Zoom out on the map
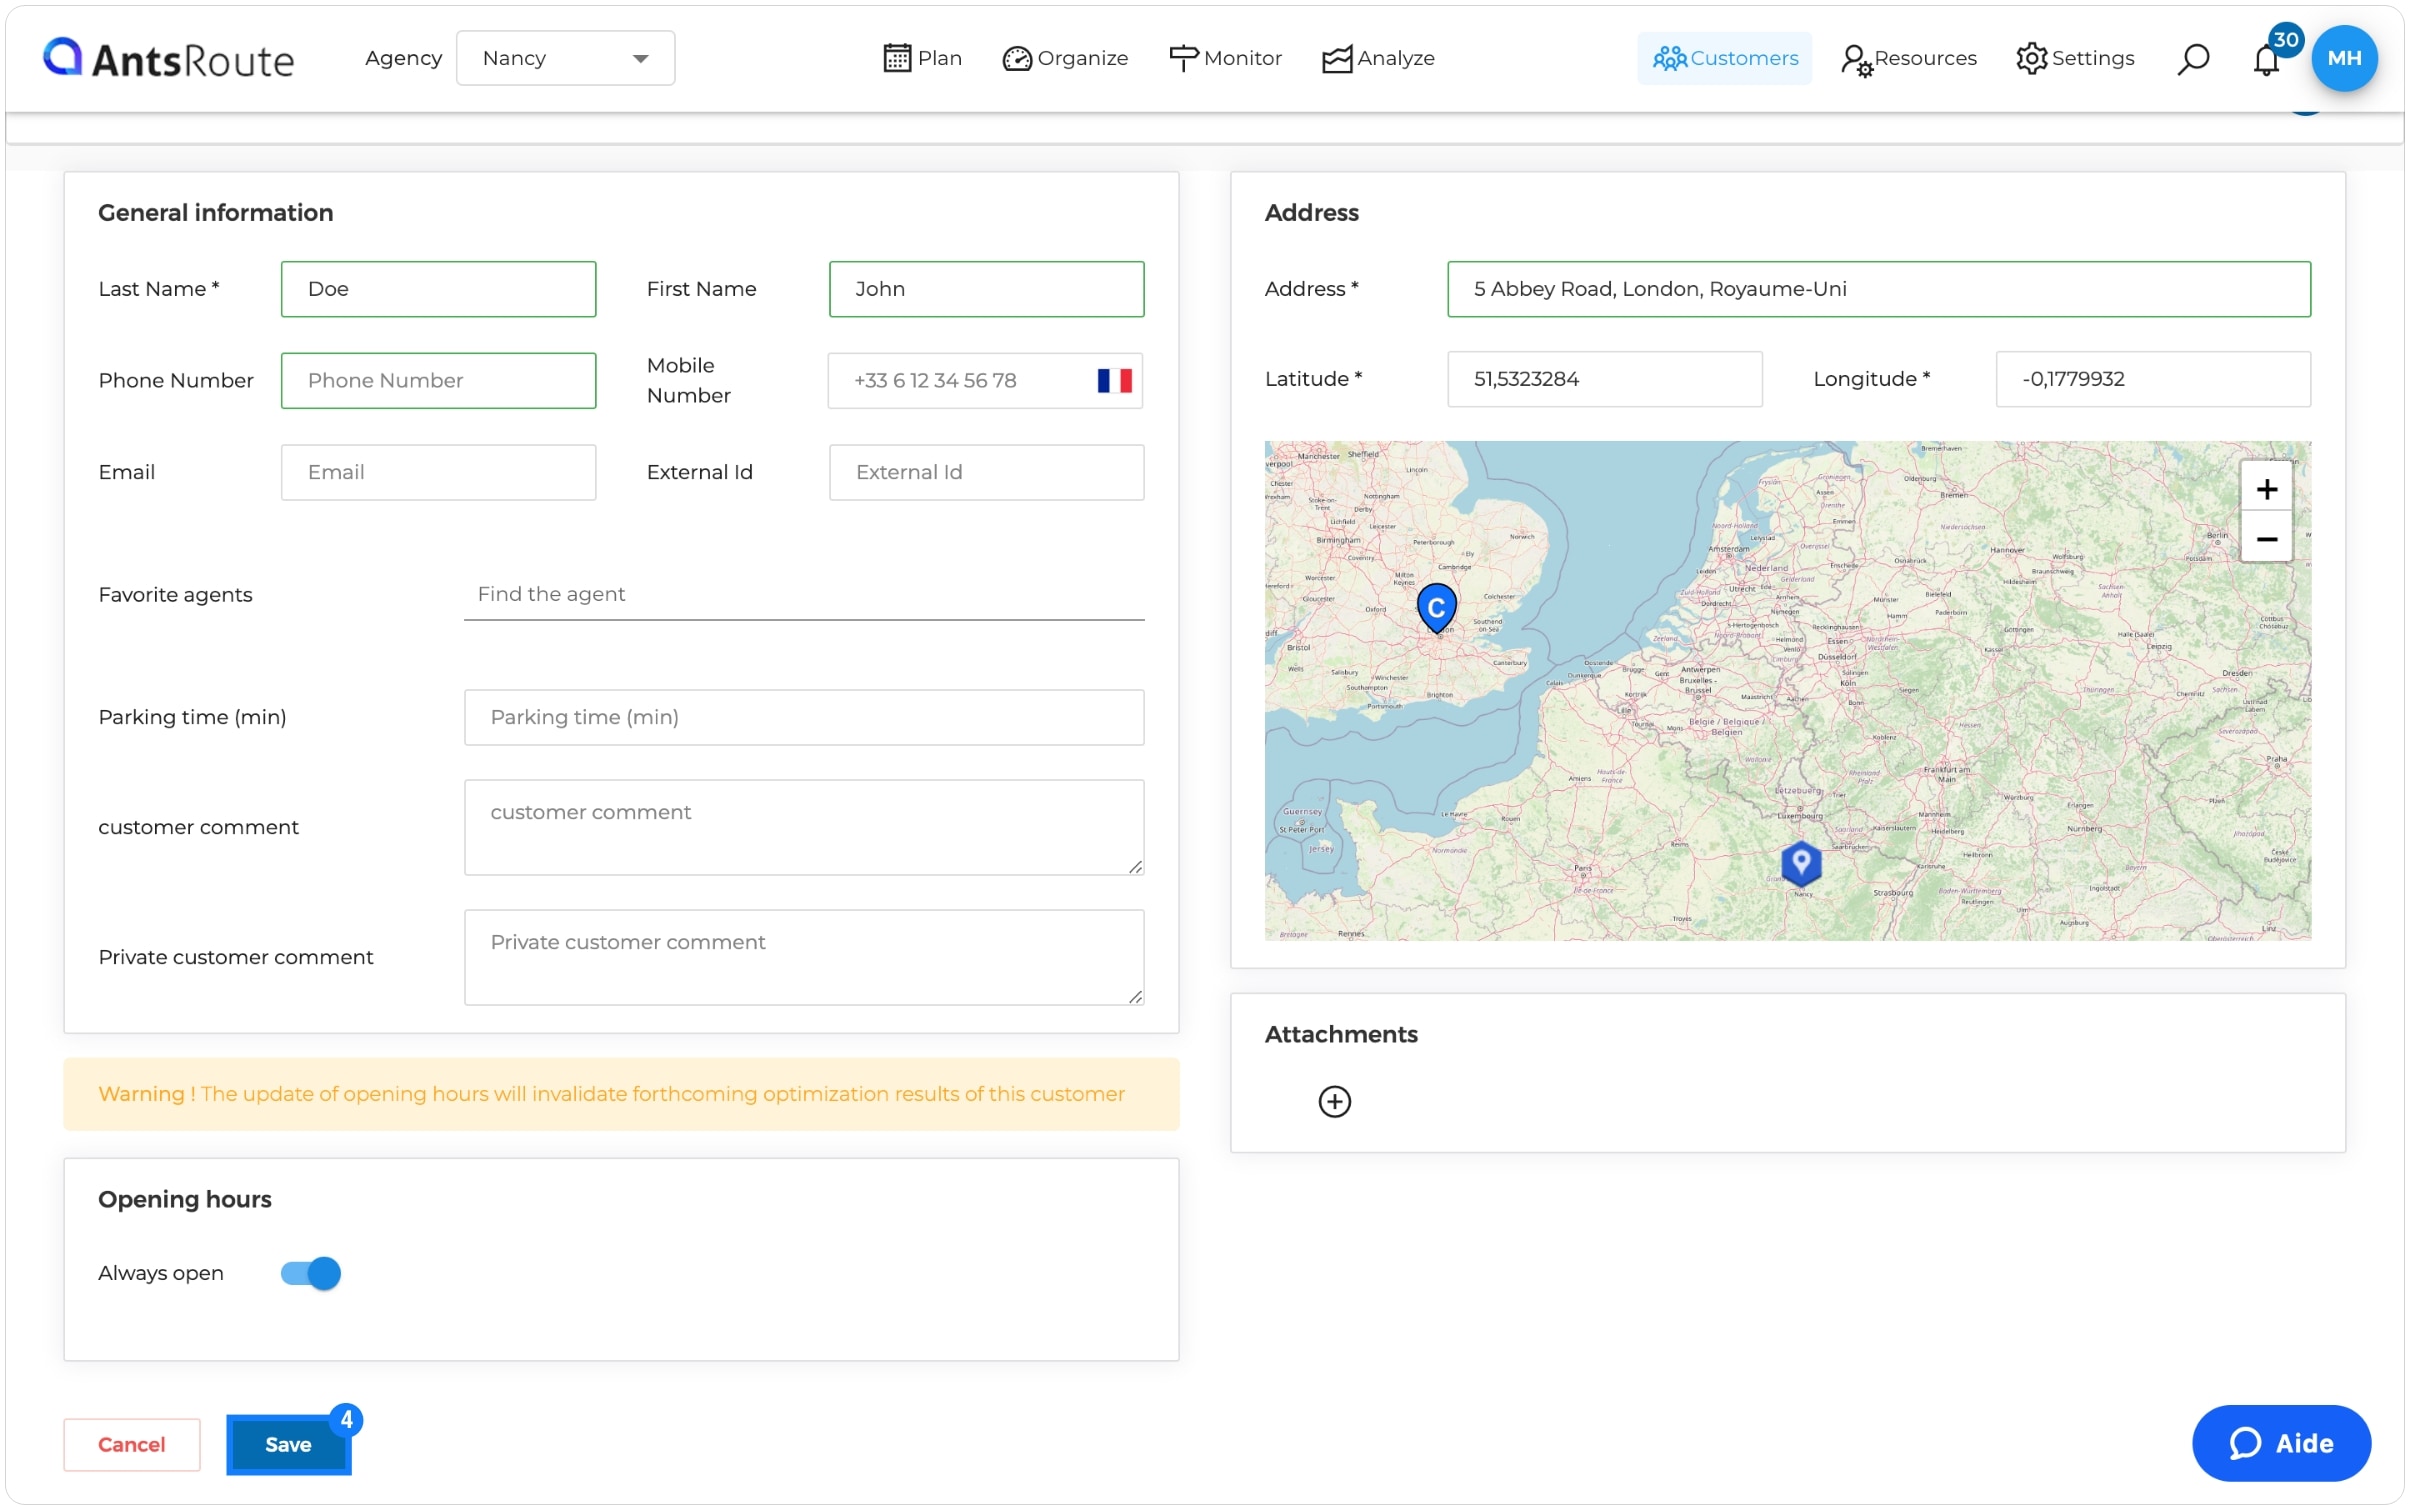Viewport: 2410px width, 1510px height. click(x=2265, y=539)
